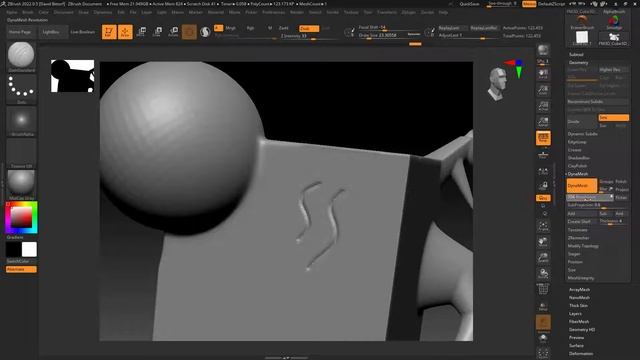The image size is (640, 360).
Task: Expand the Dynamic Subdiv subsection
Action: pyautogui.click(x=582, y=134)
